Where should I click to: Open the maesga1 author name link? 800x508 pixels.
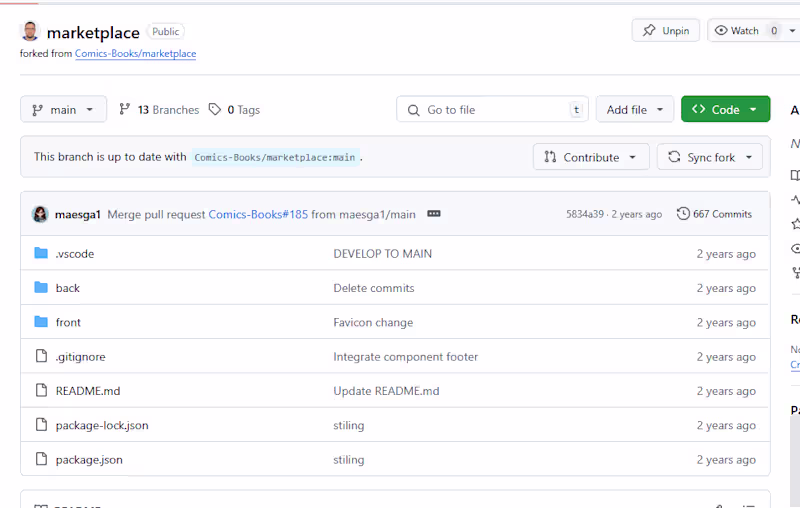78,215
